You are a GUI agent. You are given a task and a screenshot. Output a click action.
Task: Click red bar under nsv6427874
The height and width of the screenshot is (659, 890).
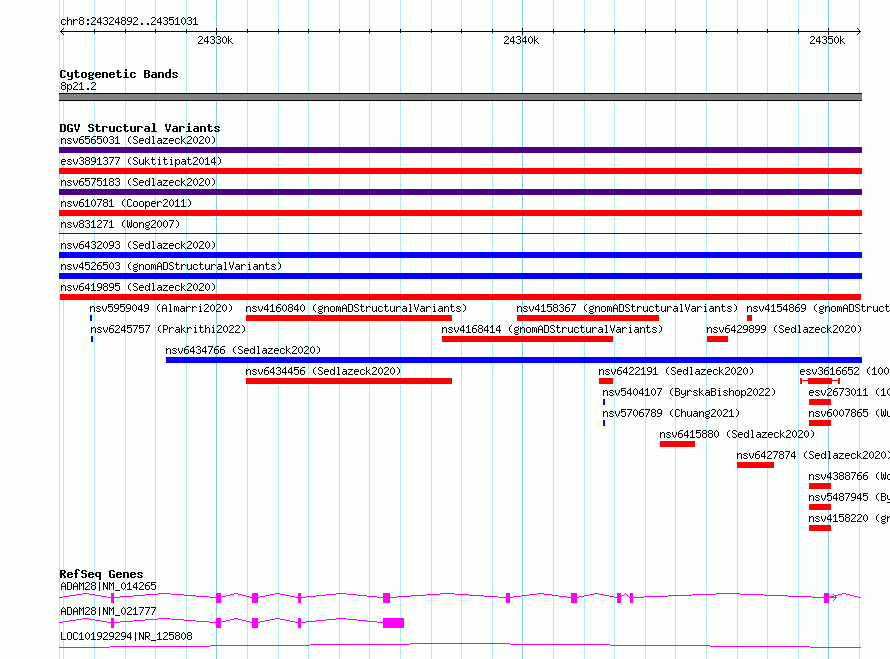tap(755, 465)
